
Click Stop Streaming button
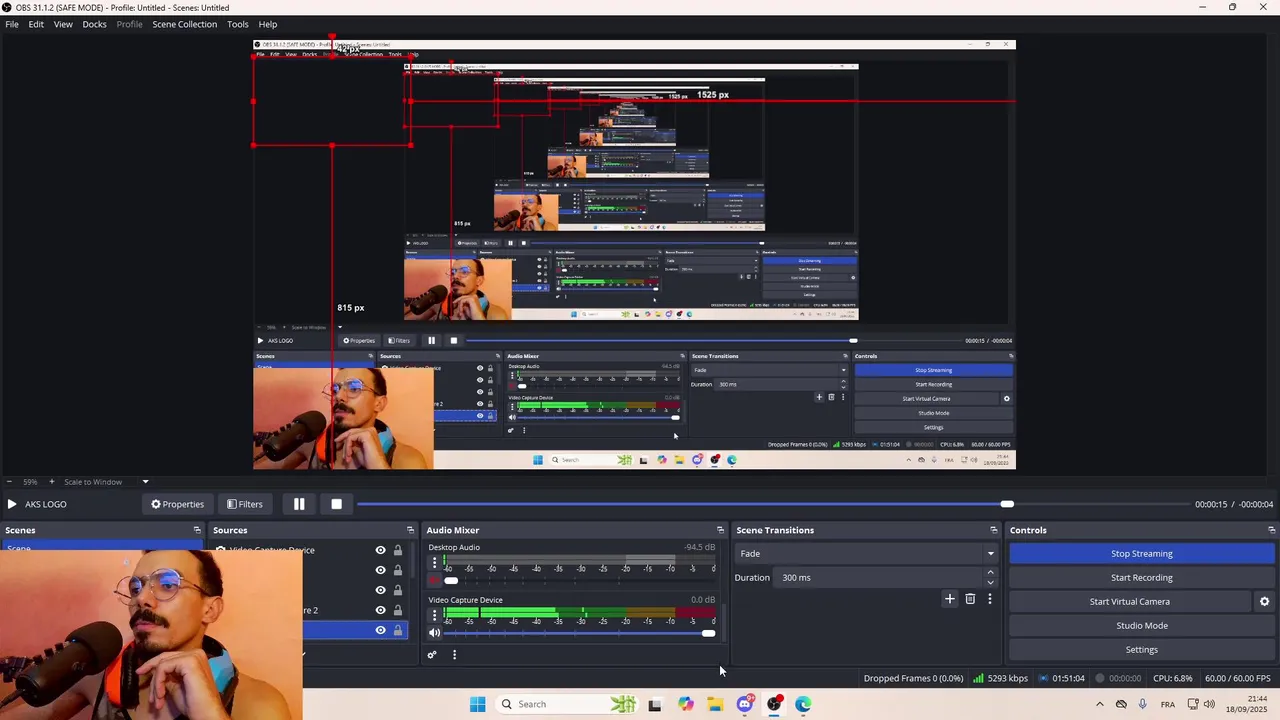click(1141, 553)
